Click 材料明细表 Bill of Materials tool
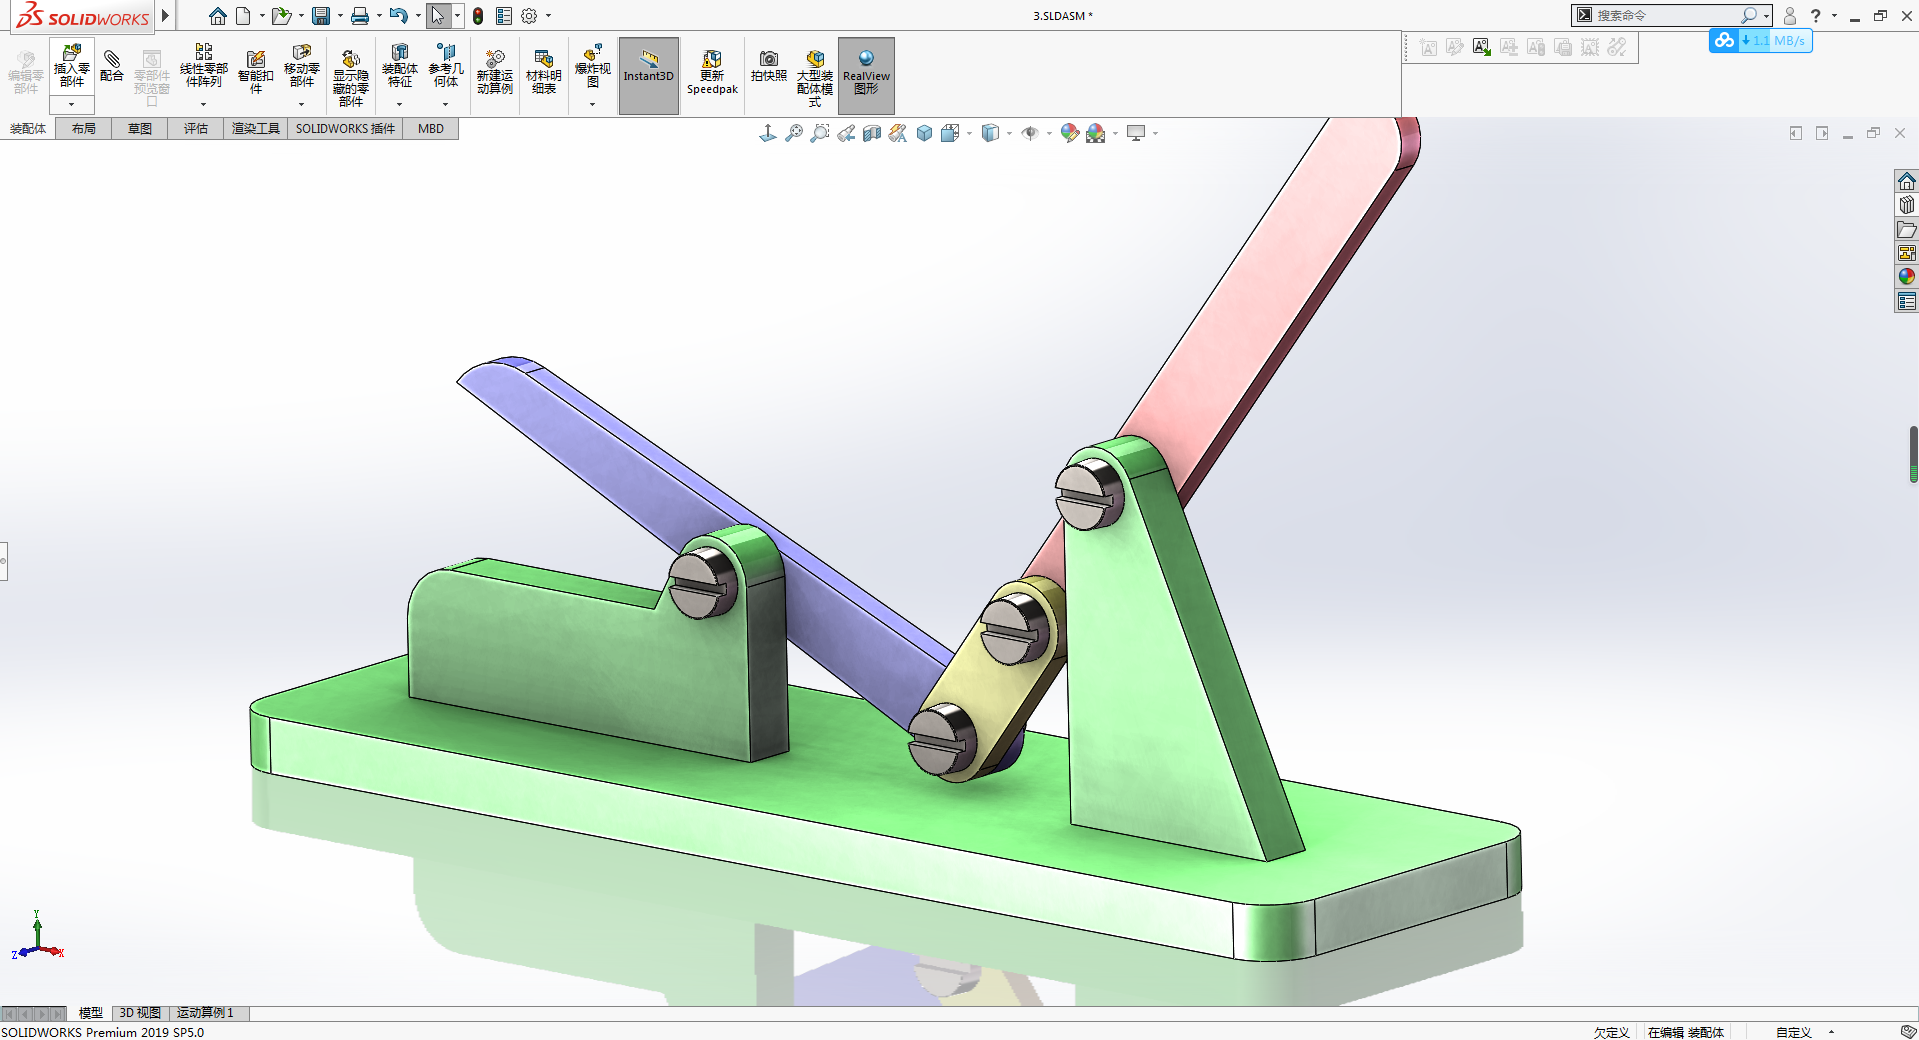This screenshot has width=1919, height=1040. pos(544,72)
